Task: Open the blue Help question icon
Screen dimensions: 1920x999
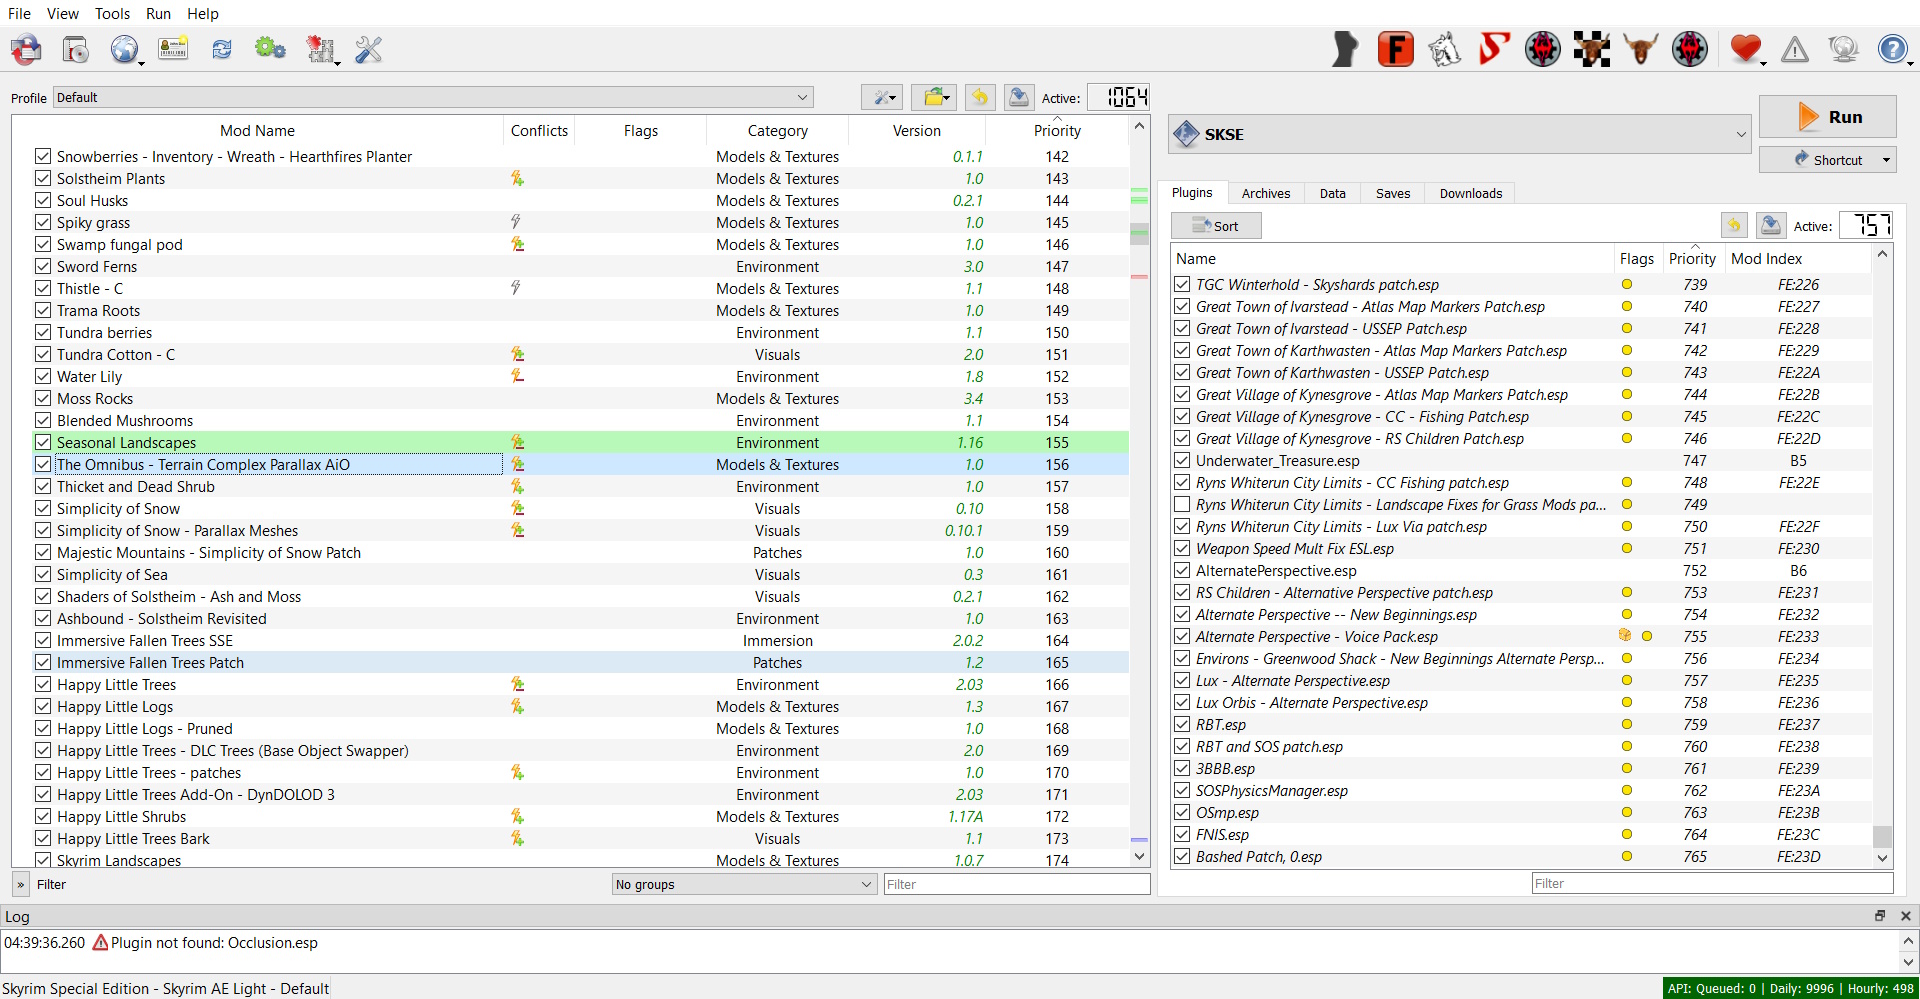Action: 1892,49
